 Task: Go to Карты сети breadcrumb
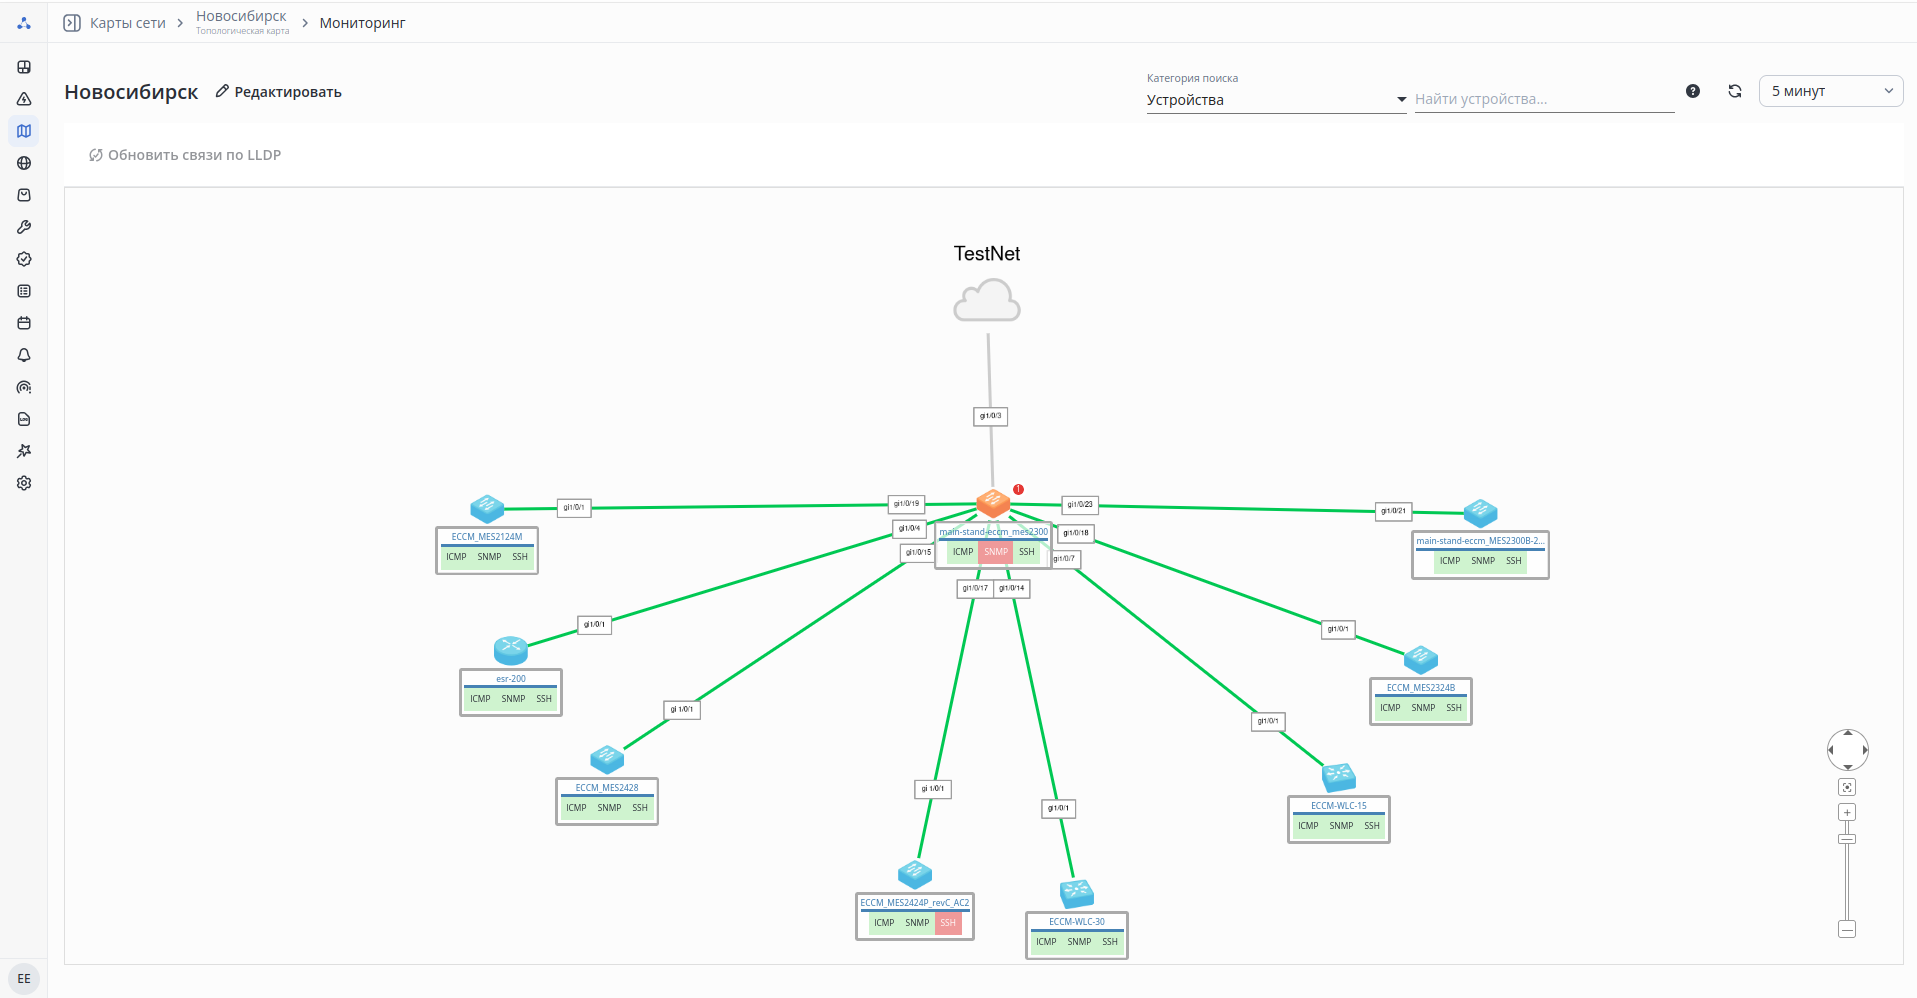pos(127,23)
